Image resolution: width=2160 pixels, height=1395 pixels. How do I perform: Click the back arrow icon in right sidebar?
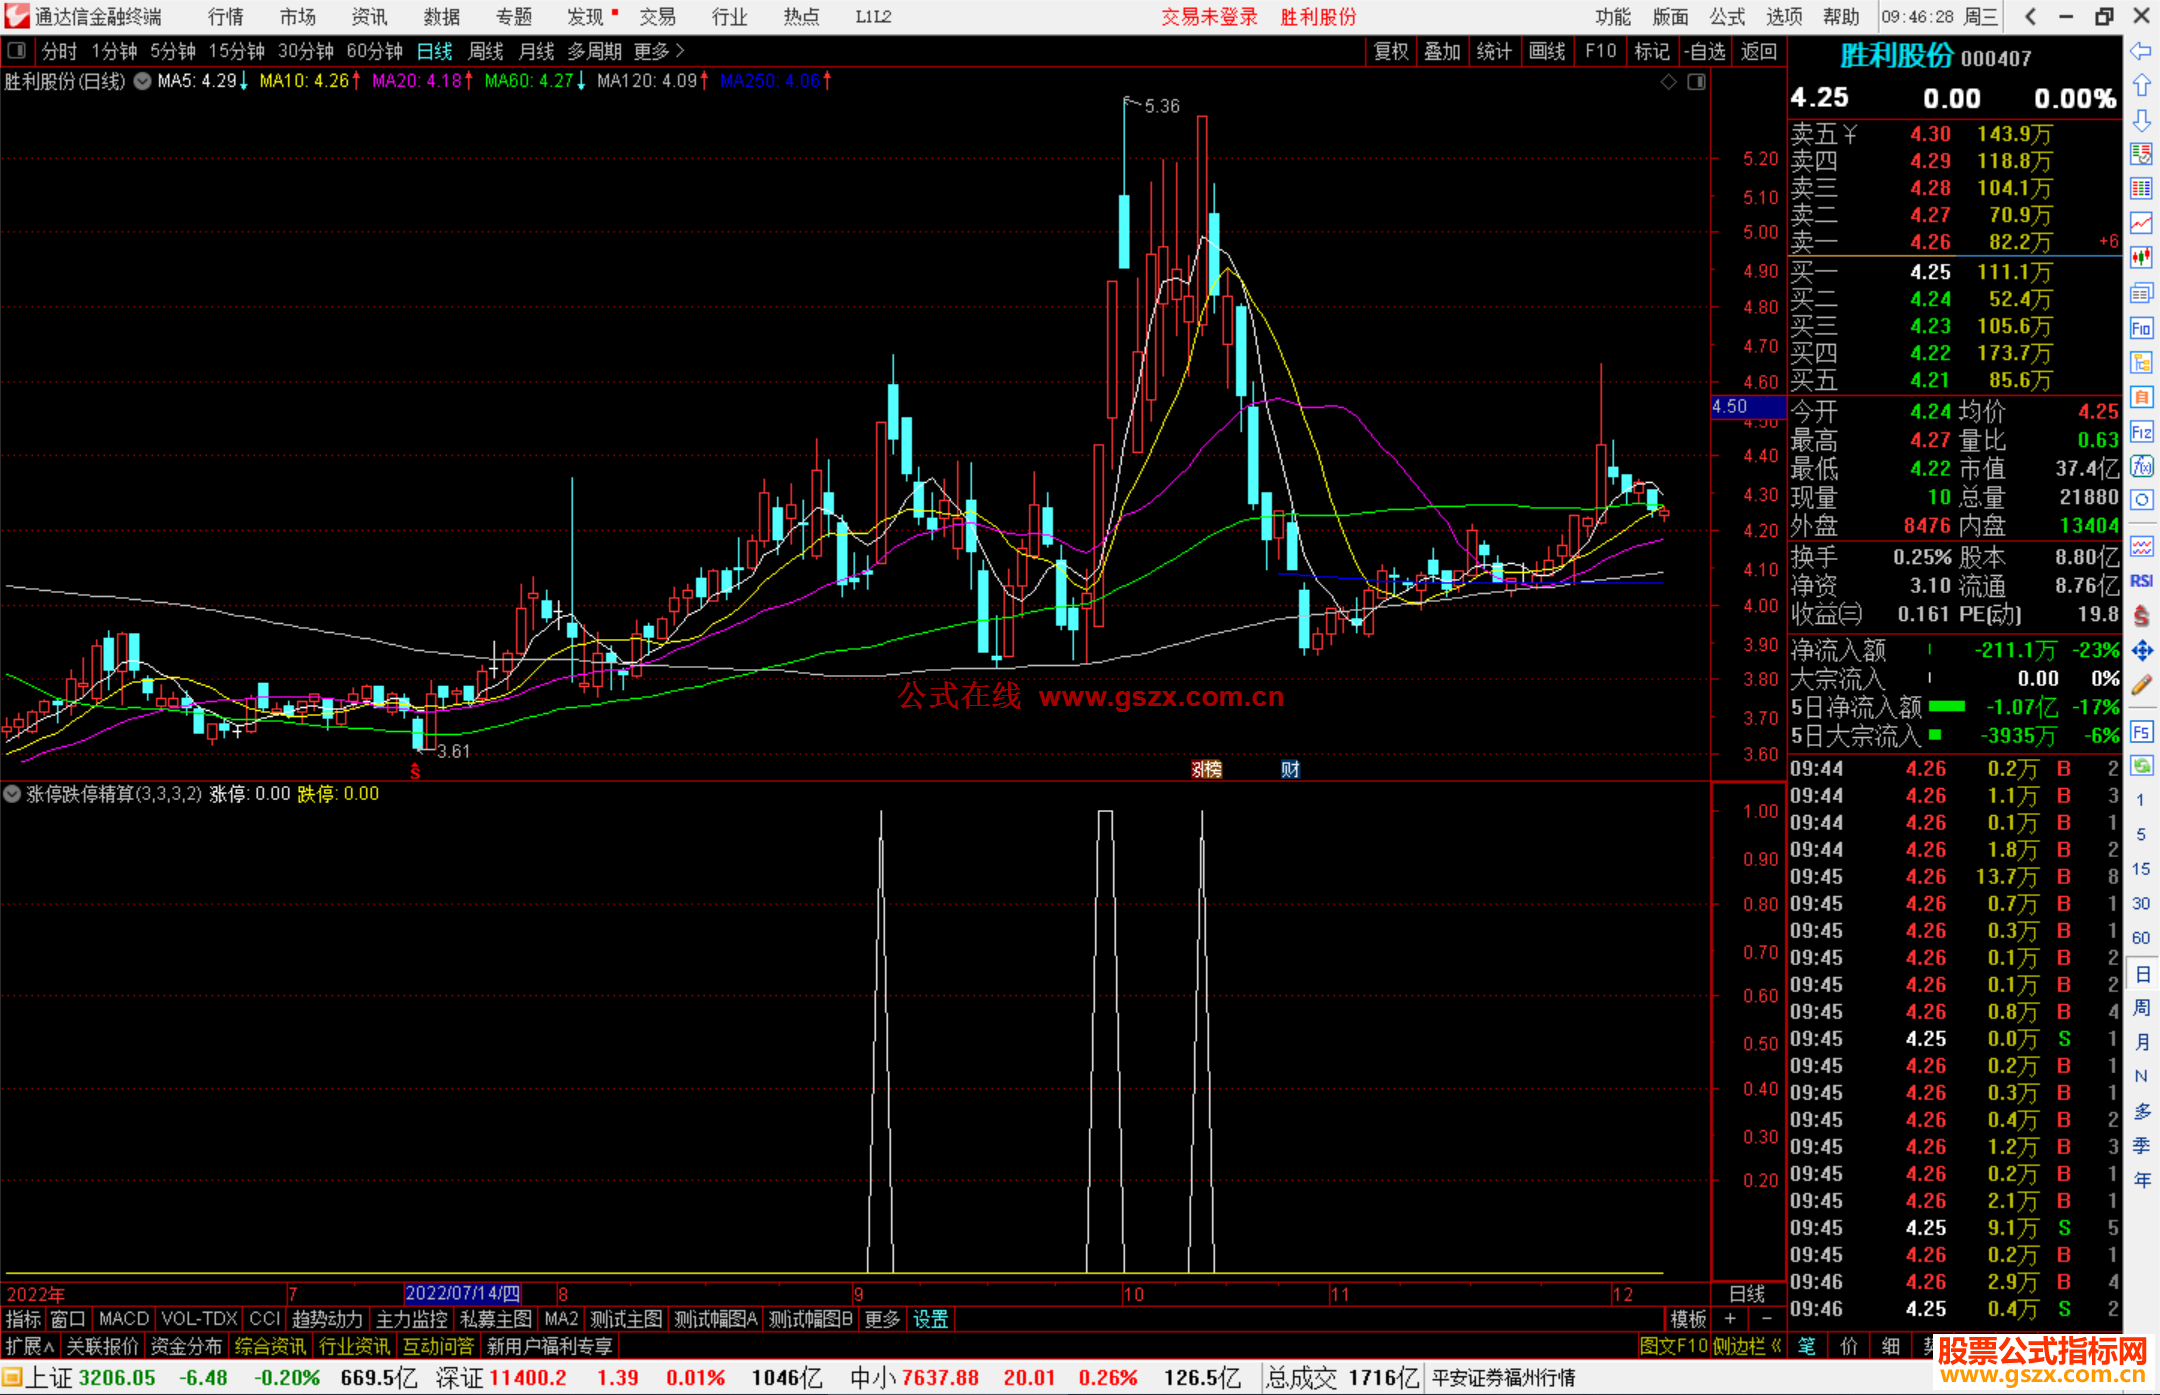2141,51
